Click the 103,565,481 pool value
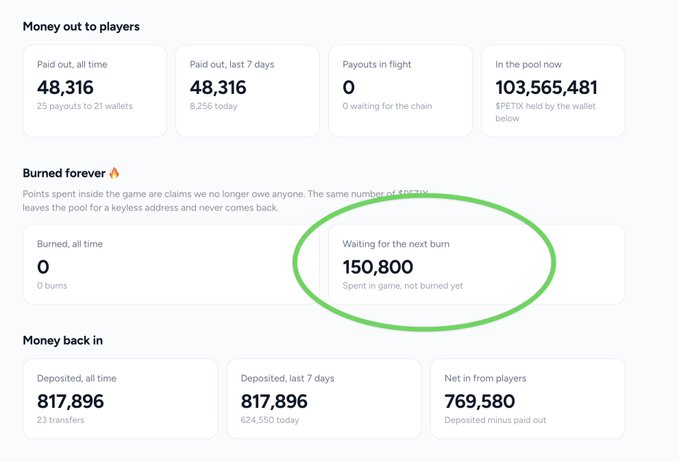The width and height of the screenshot is (679, 462). [x=546, y=87]
